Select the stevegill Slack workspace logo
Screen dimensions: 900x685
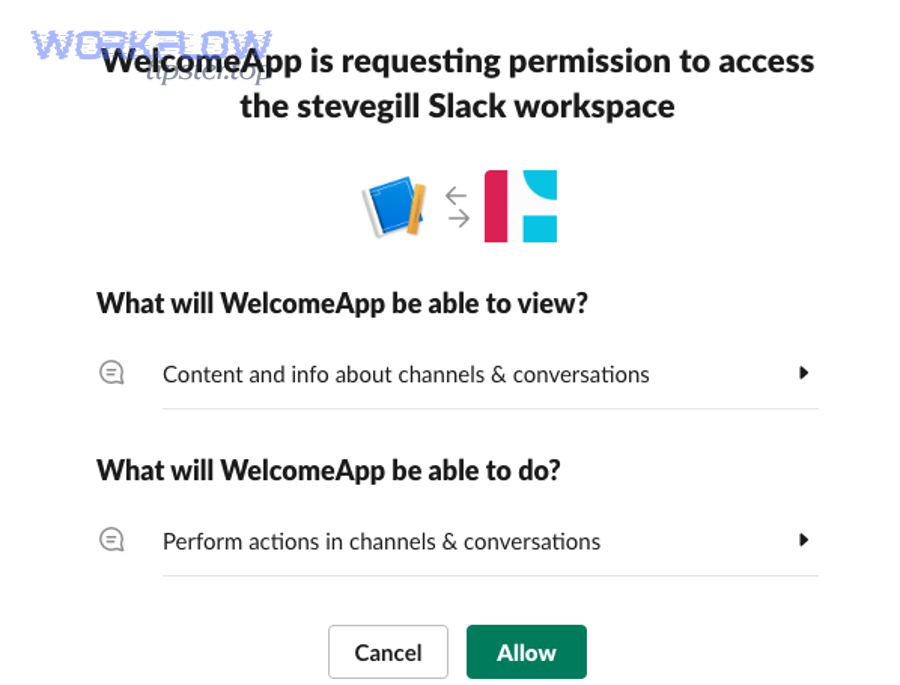pyautogui.click(x=520, y=206)
